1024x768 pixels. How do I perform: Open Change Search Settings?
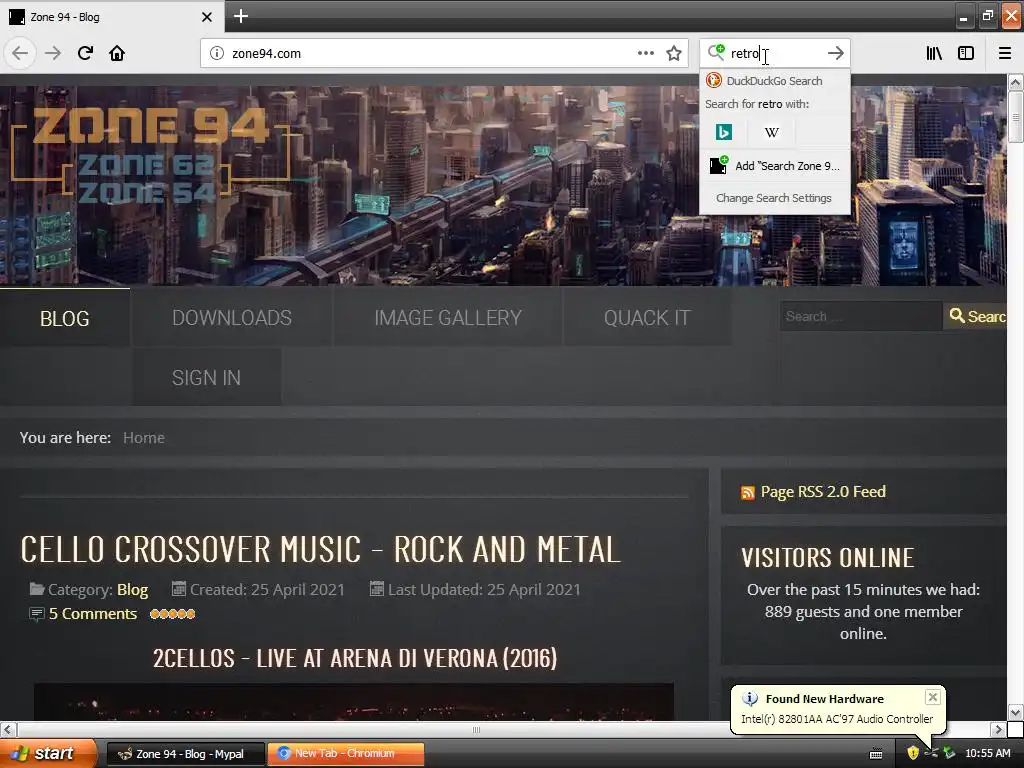point(773,198)
